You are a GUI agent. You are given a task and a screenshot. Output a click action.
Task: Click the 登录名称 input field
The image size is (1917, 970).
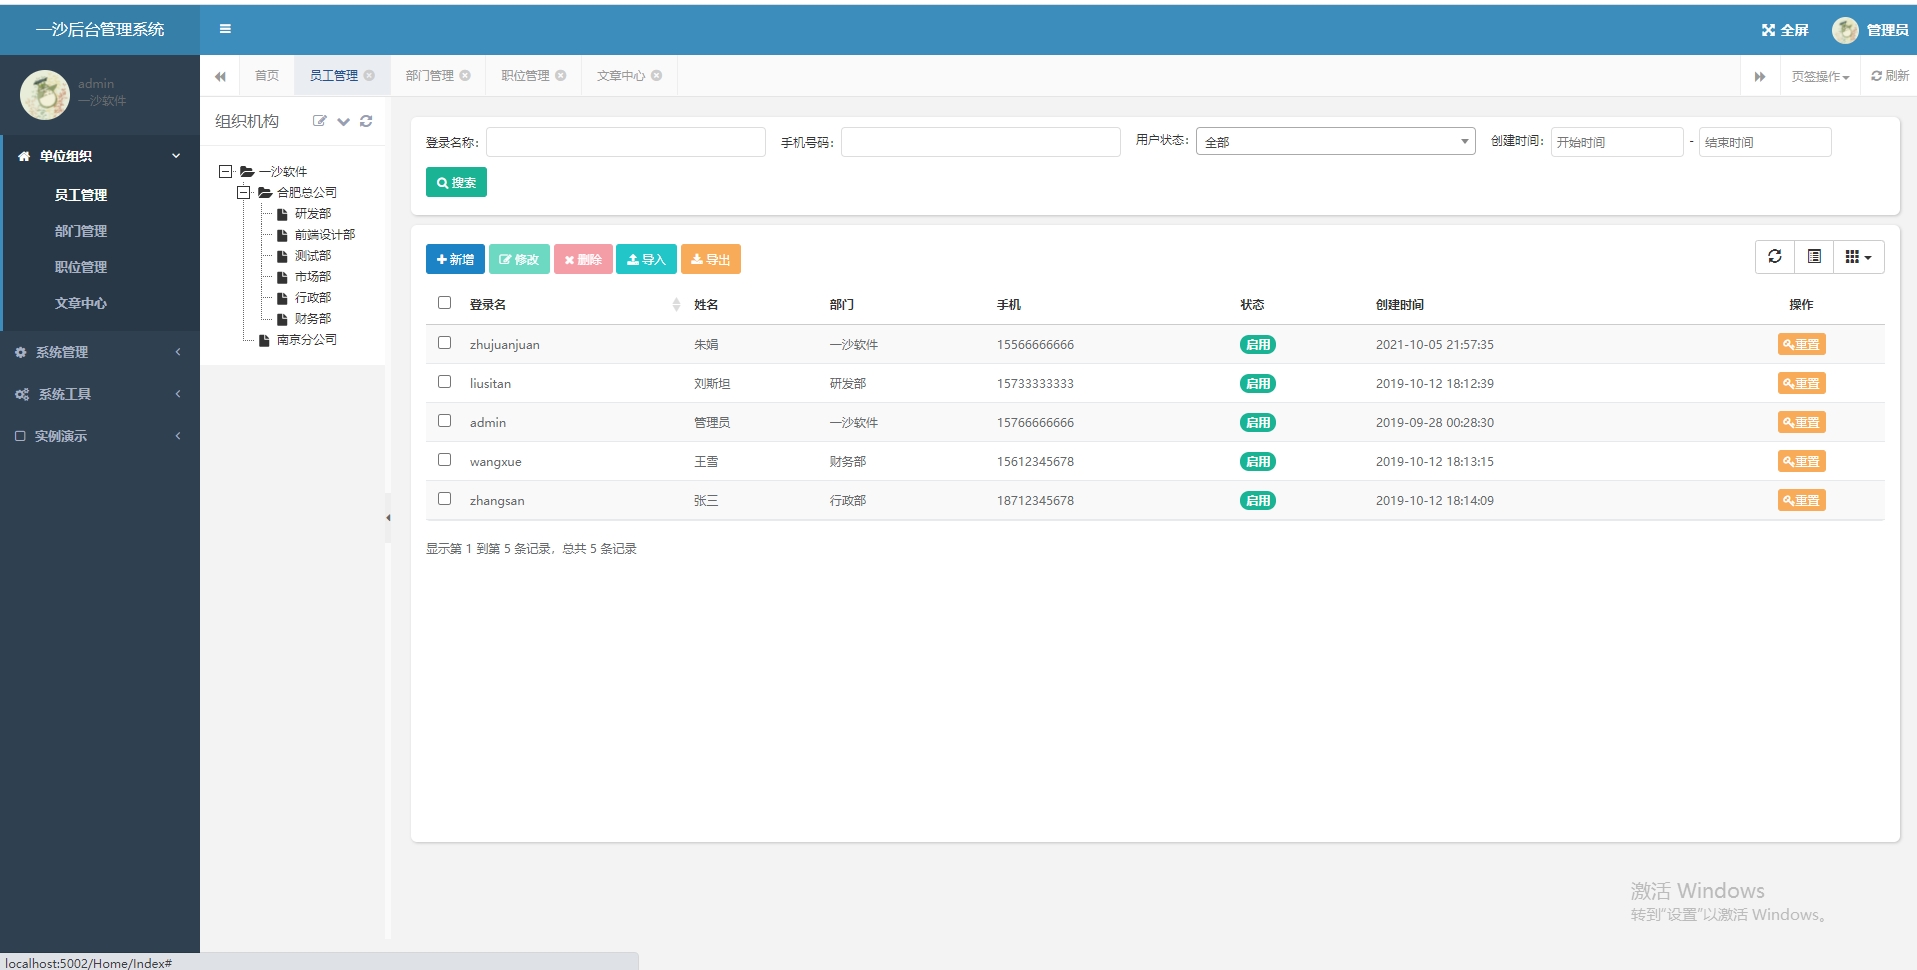626,141
